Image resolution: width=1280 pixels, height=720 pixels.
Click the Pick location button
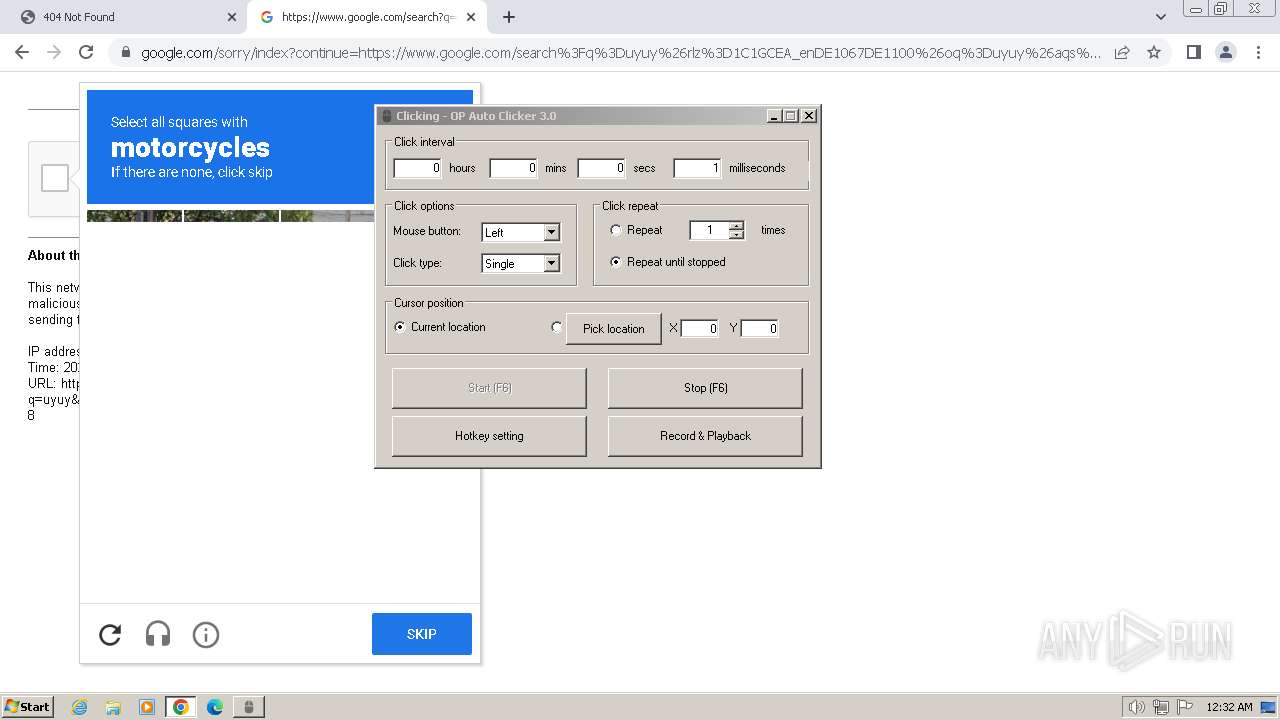[614, 328]
